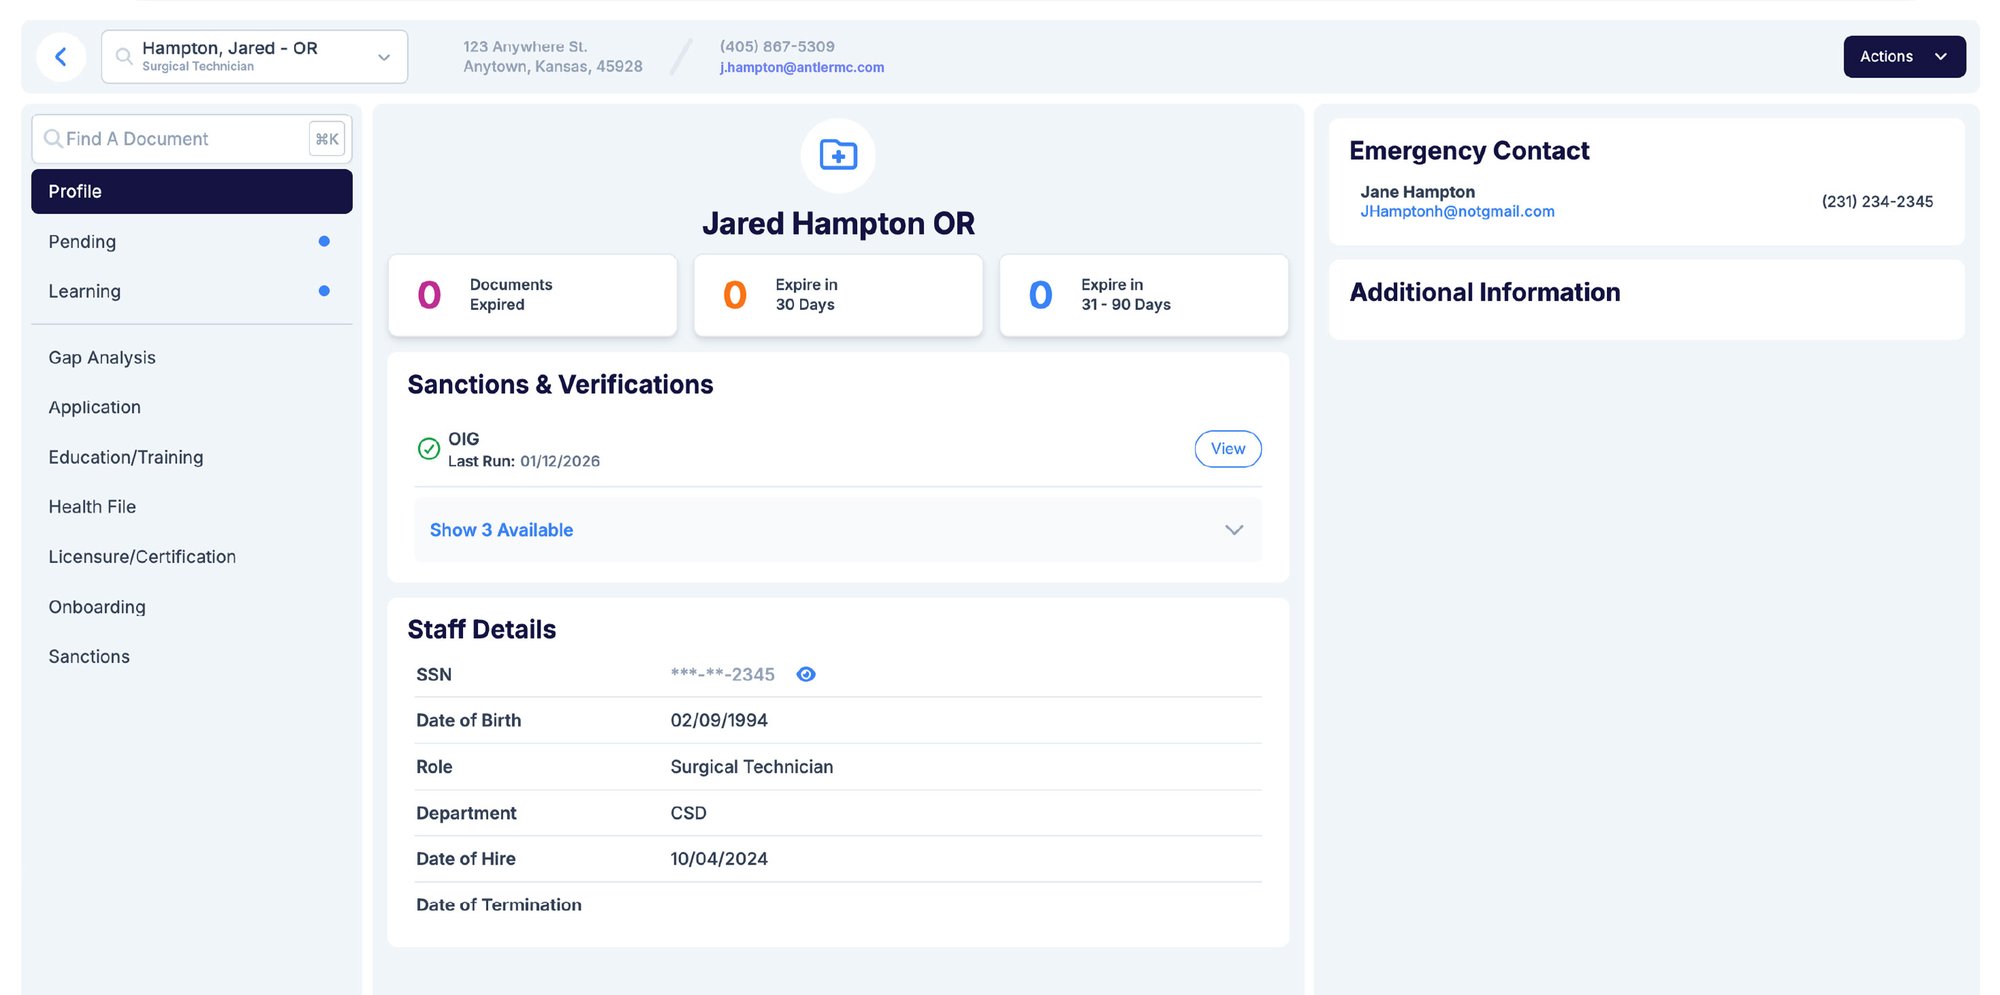
Task: Click the ⌘K shortcut badge
Action: [327, 139]
